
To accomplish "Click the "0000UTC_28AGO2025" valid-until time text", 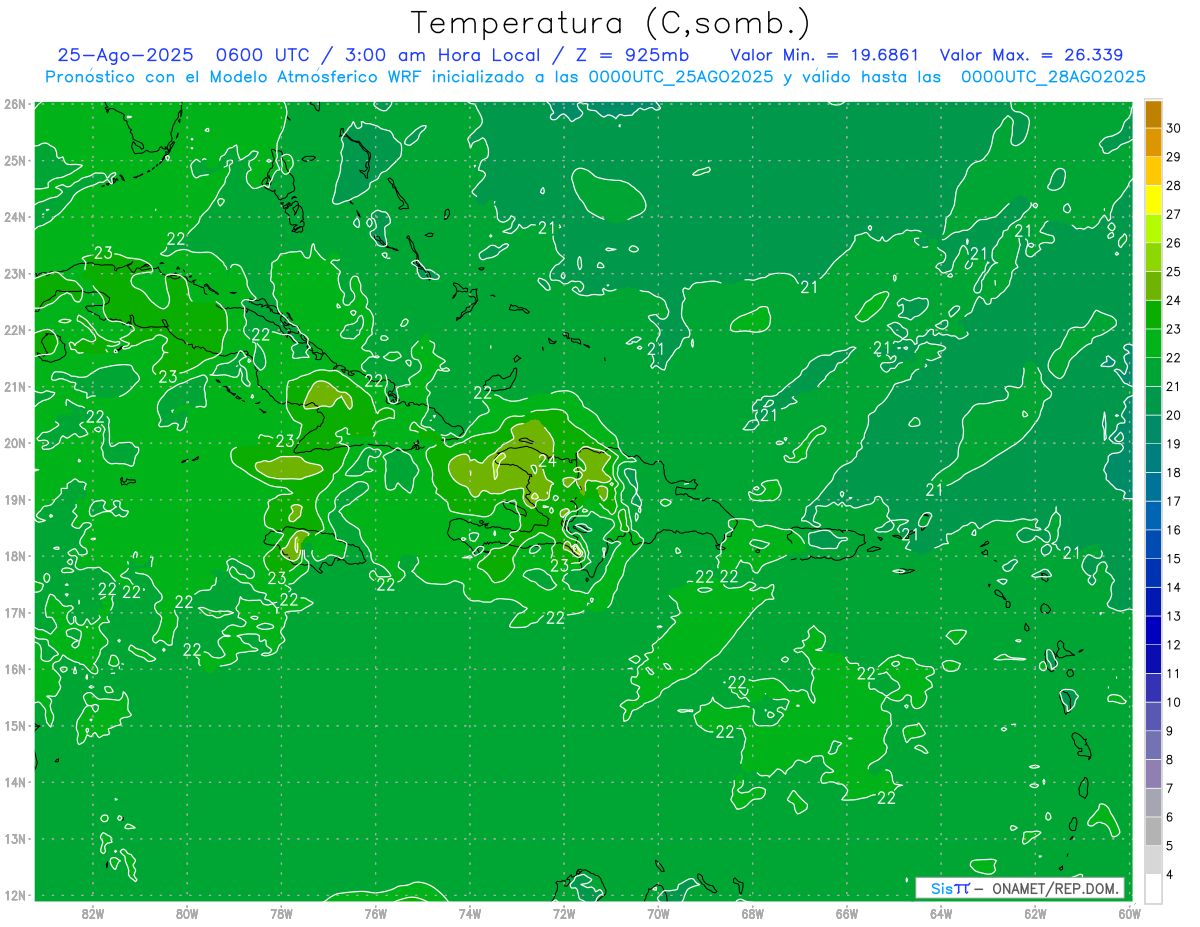I will click(x=1053, y=77).
